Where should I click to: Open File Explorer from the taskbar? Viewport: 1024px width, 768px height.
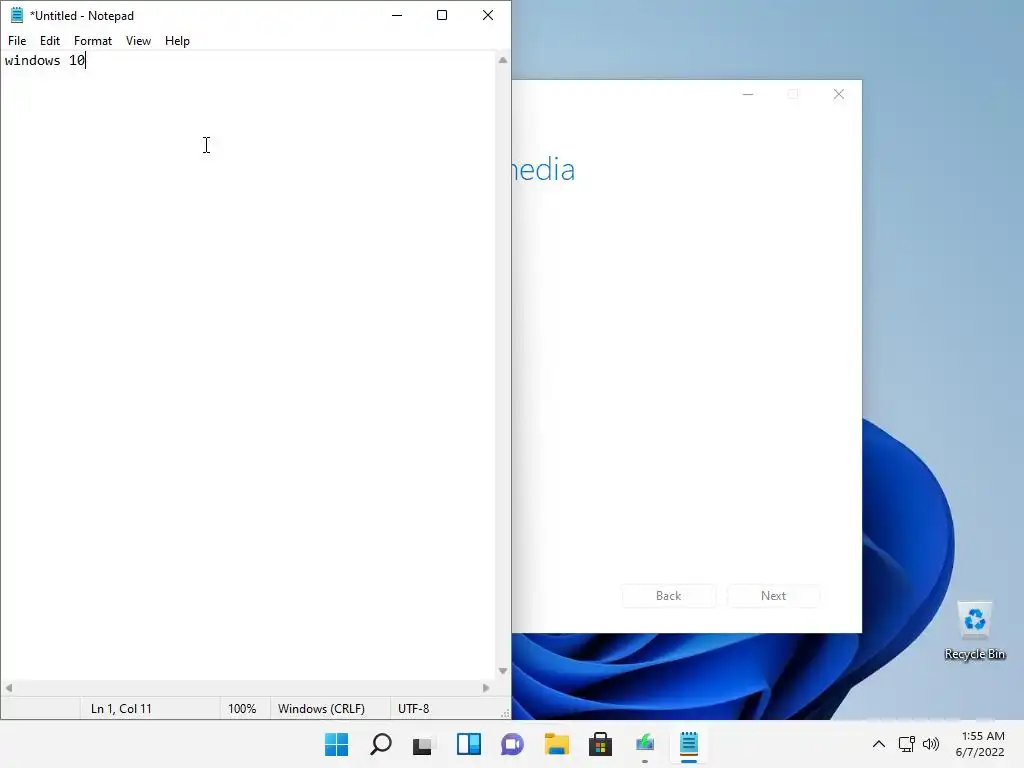tap(556, 744)
